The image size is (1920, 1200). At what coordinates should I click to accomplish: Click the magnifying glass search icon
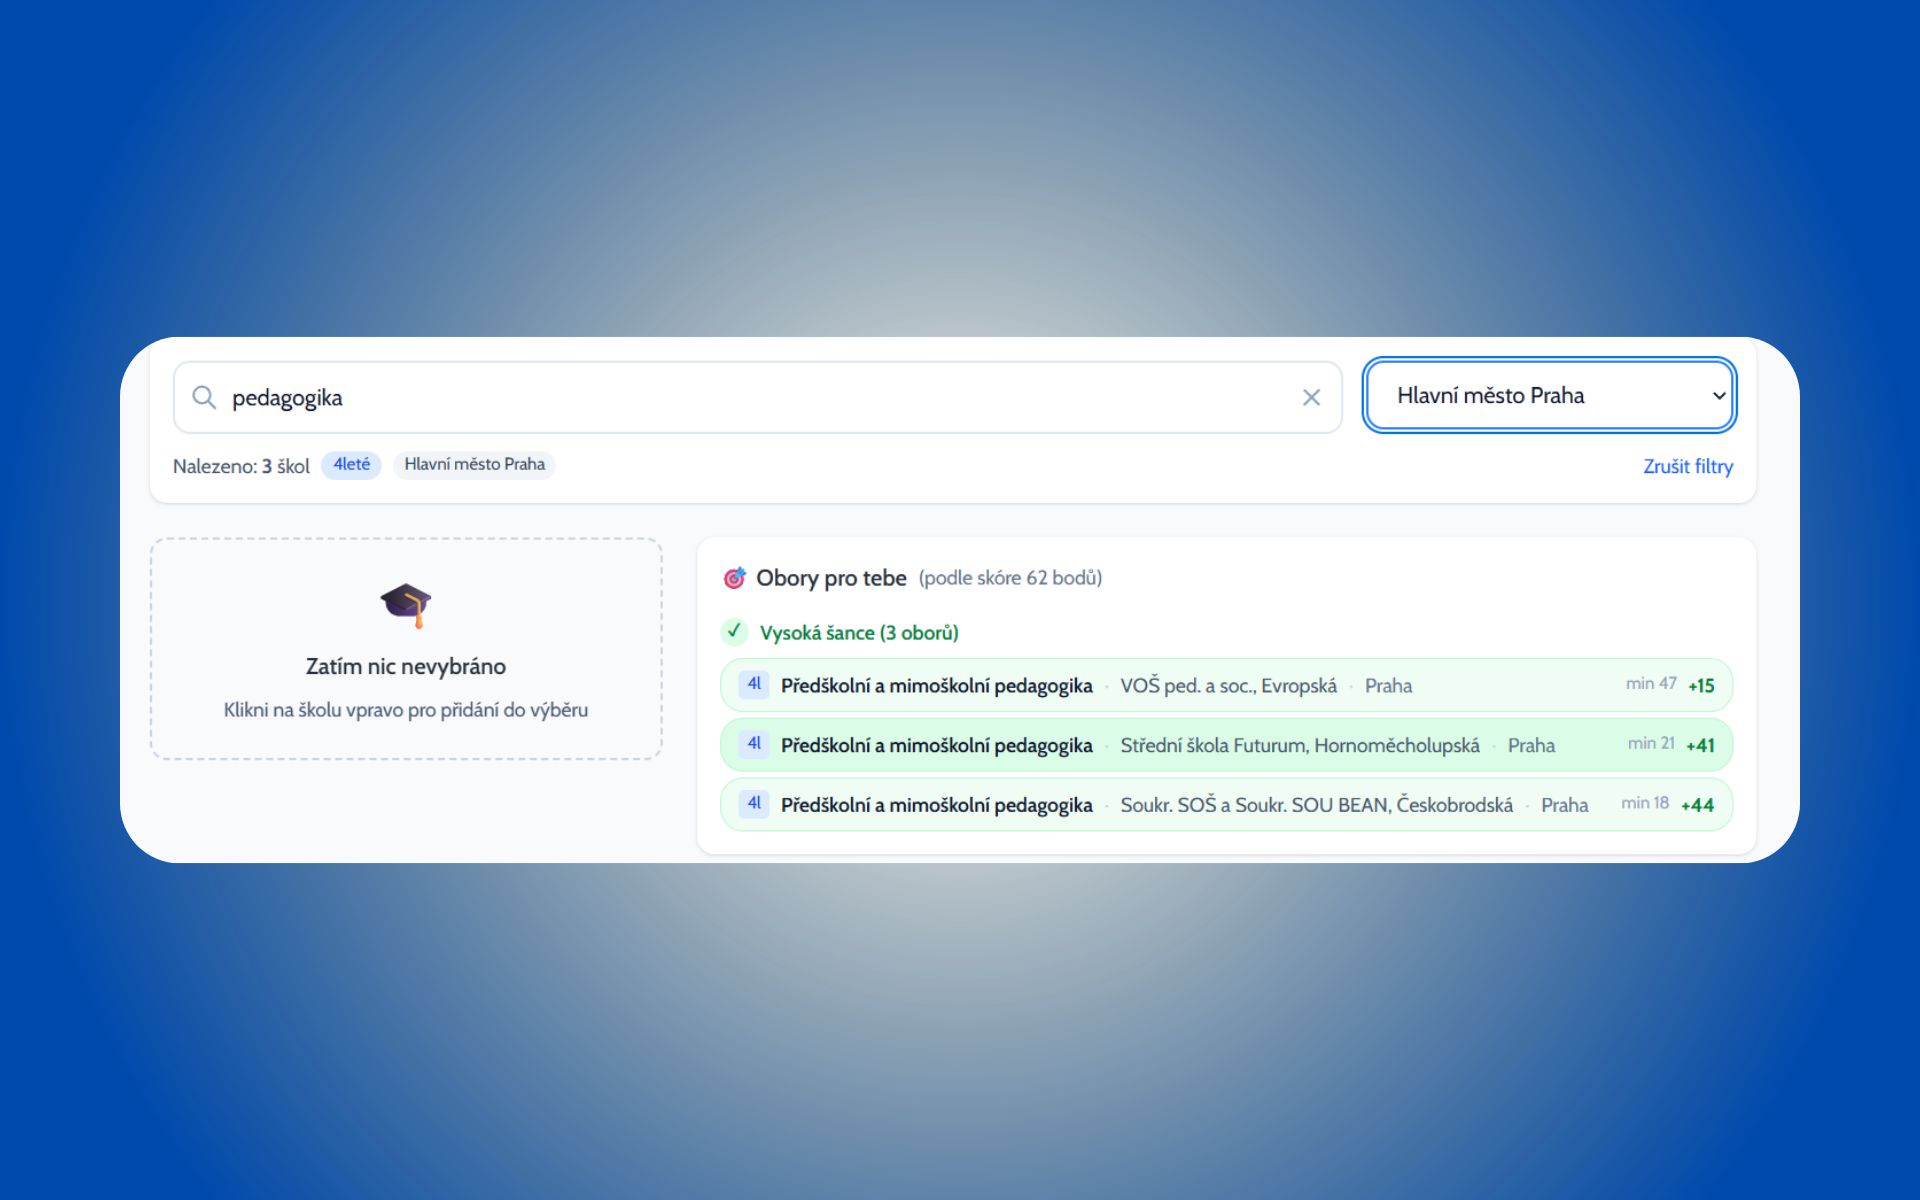tap(204, 397)
